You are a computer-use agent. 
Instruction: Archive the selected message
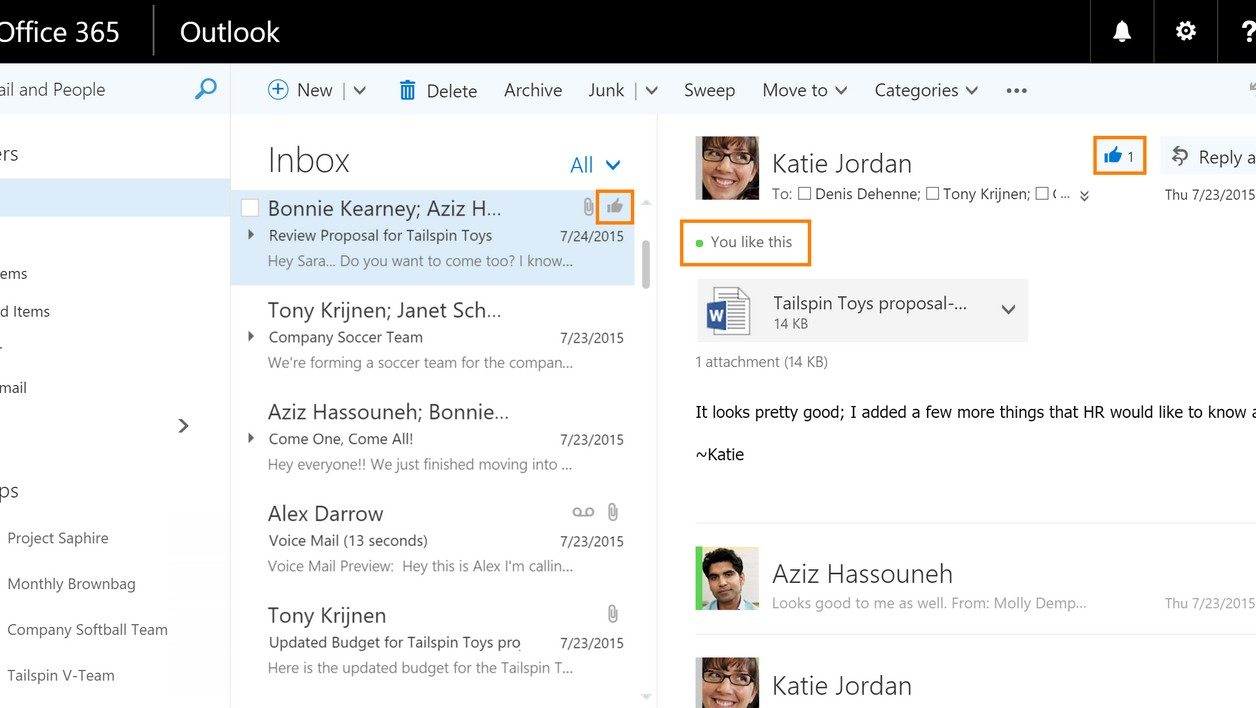coord(533,90)
